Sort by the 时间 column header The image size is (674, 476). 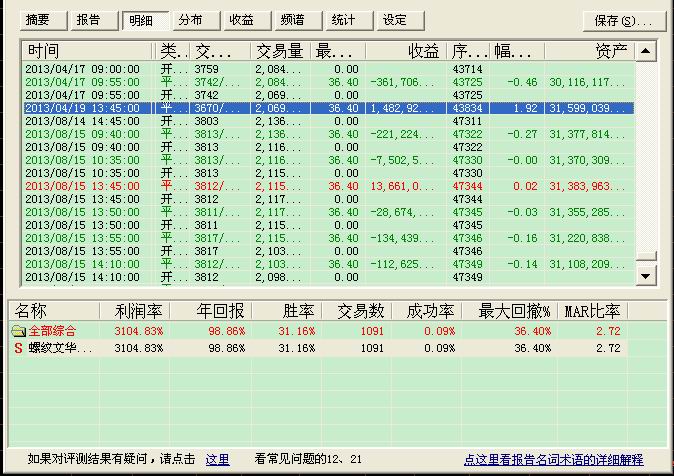87,51
